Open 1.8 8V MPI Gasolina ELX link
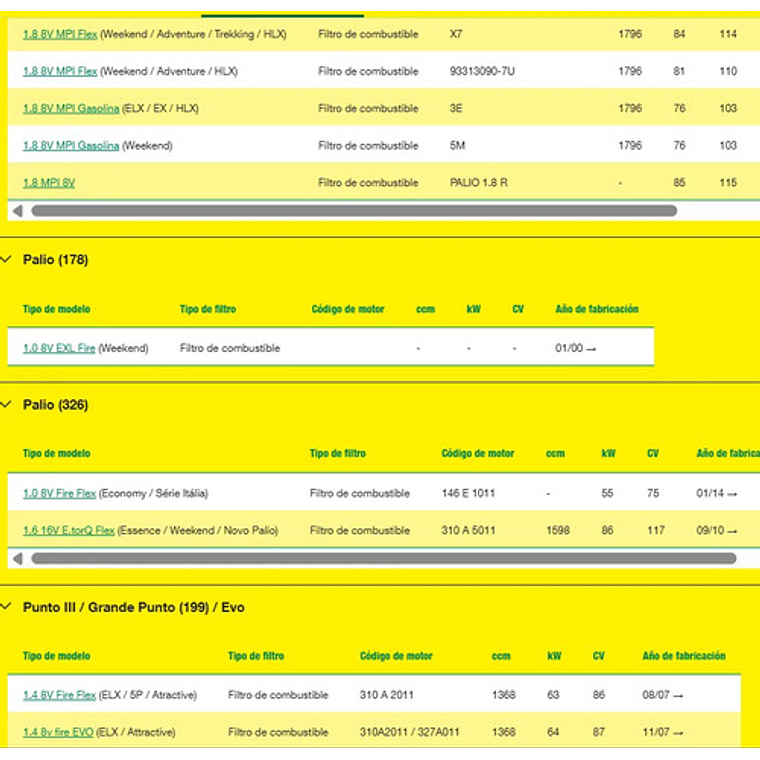This screenshot has height=760, width=760. pos(71,108)
